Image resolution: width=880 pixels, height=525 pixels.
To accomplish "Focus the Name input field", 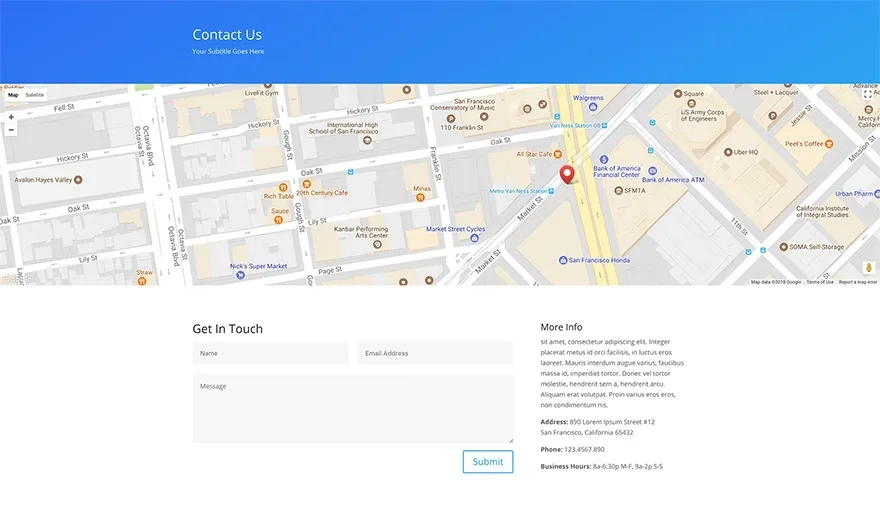I will pyautogui.click(x=271, y=353).
